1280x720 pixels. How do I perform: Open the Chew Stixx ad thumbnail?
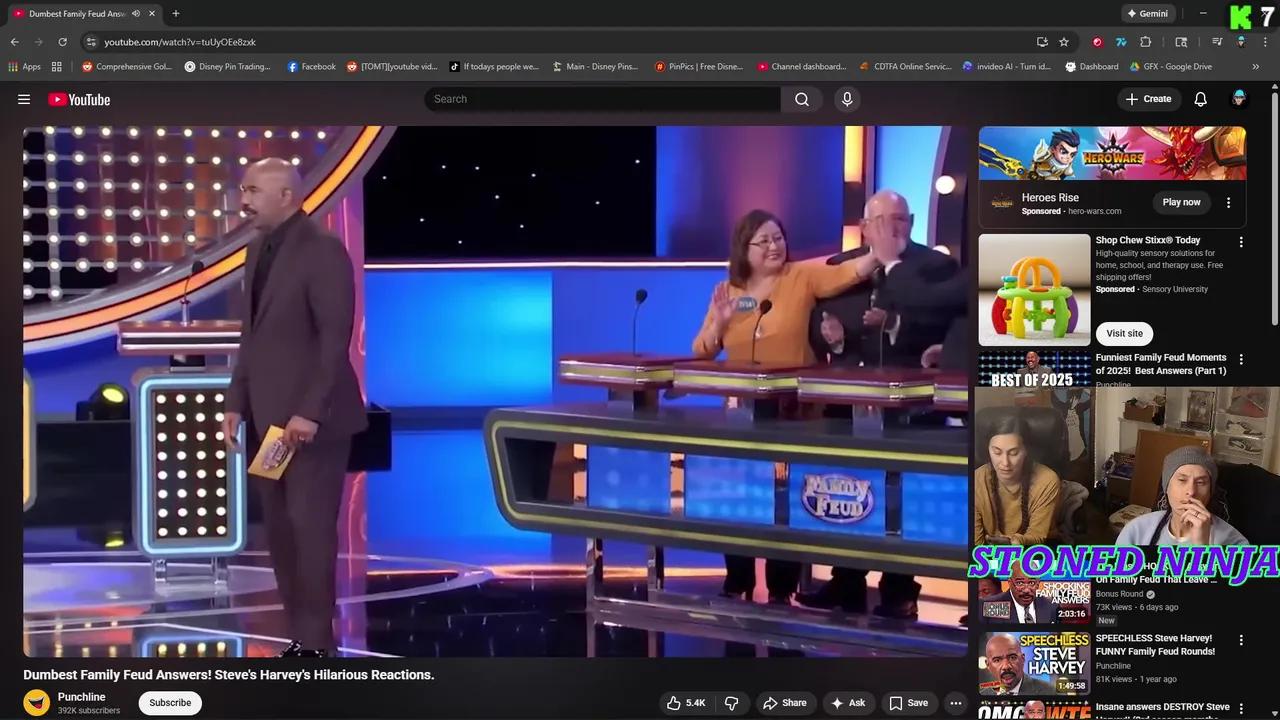(x=1034, y=290)
